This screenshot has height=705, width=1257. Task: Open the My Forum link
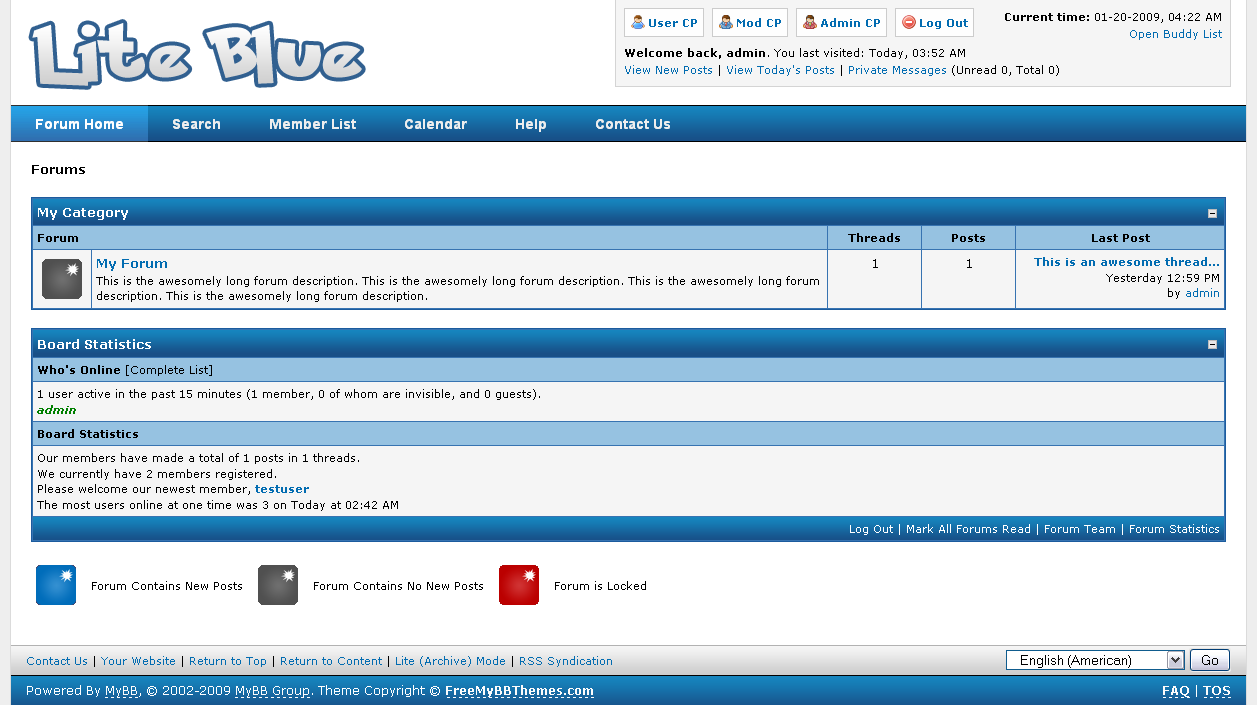(x=132, y=264)
